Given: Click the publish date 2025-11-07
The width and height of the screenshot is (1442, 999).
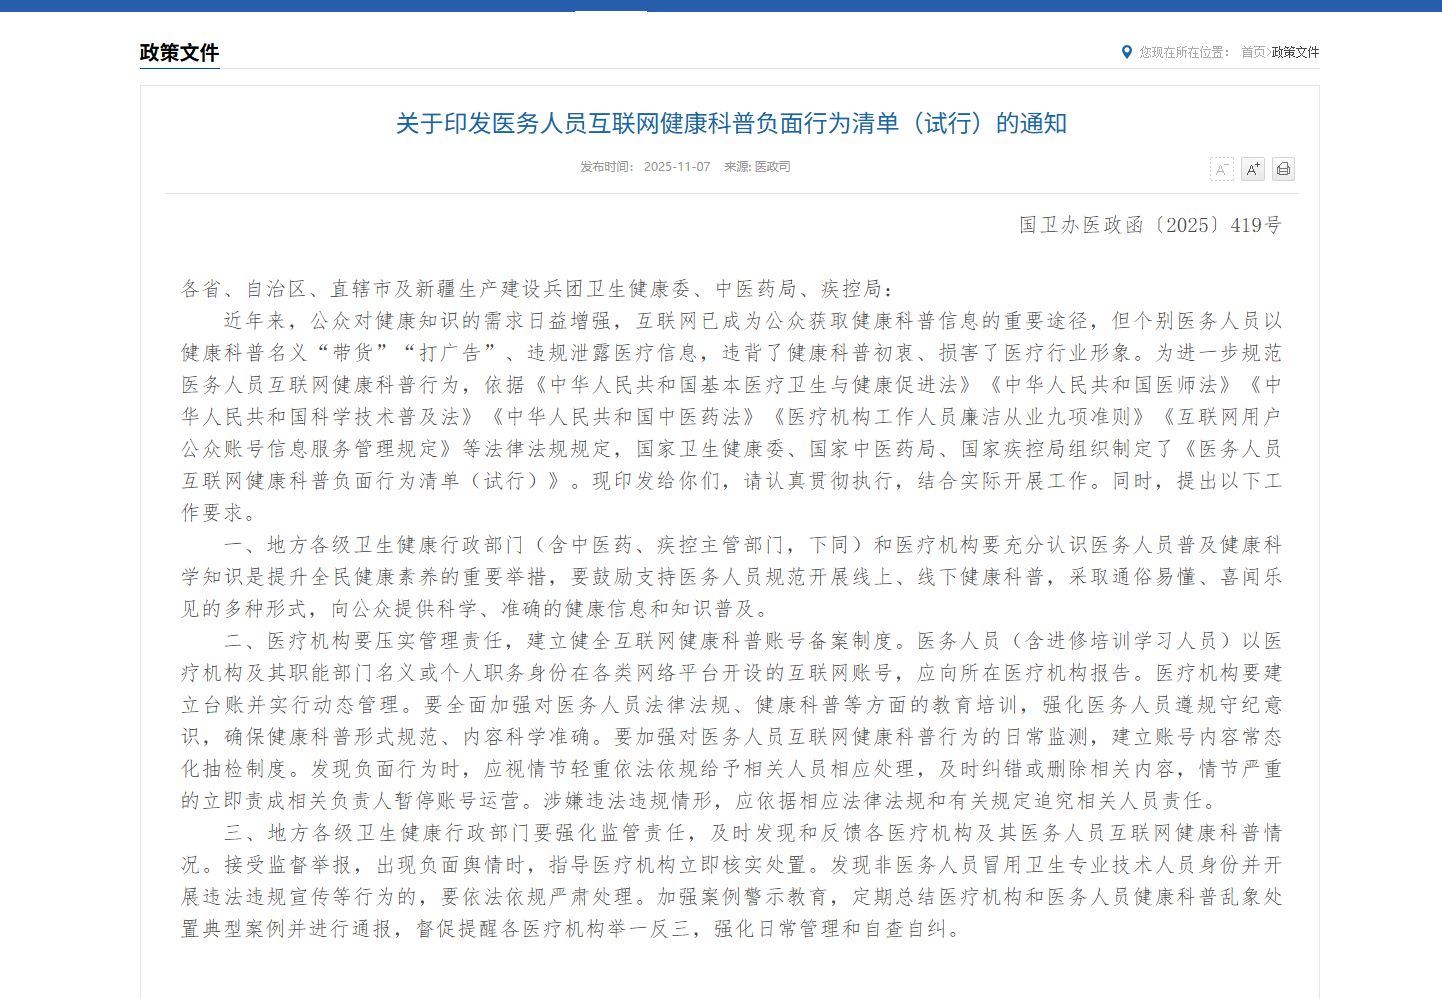Looking at the screenshot, I should tap(676, 166).
